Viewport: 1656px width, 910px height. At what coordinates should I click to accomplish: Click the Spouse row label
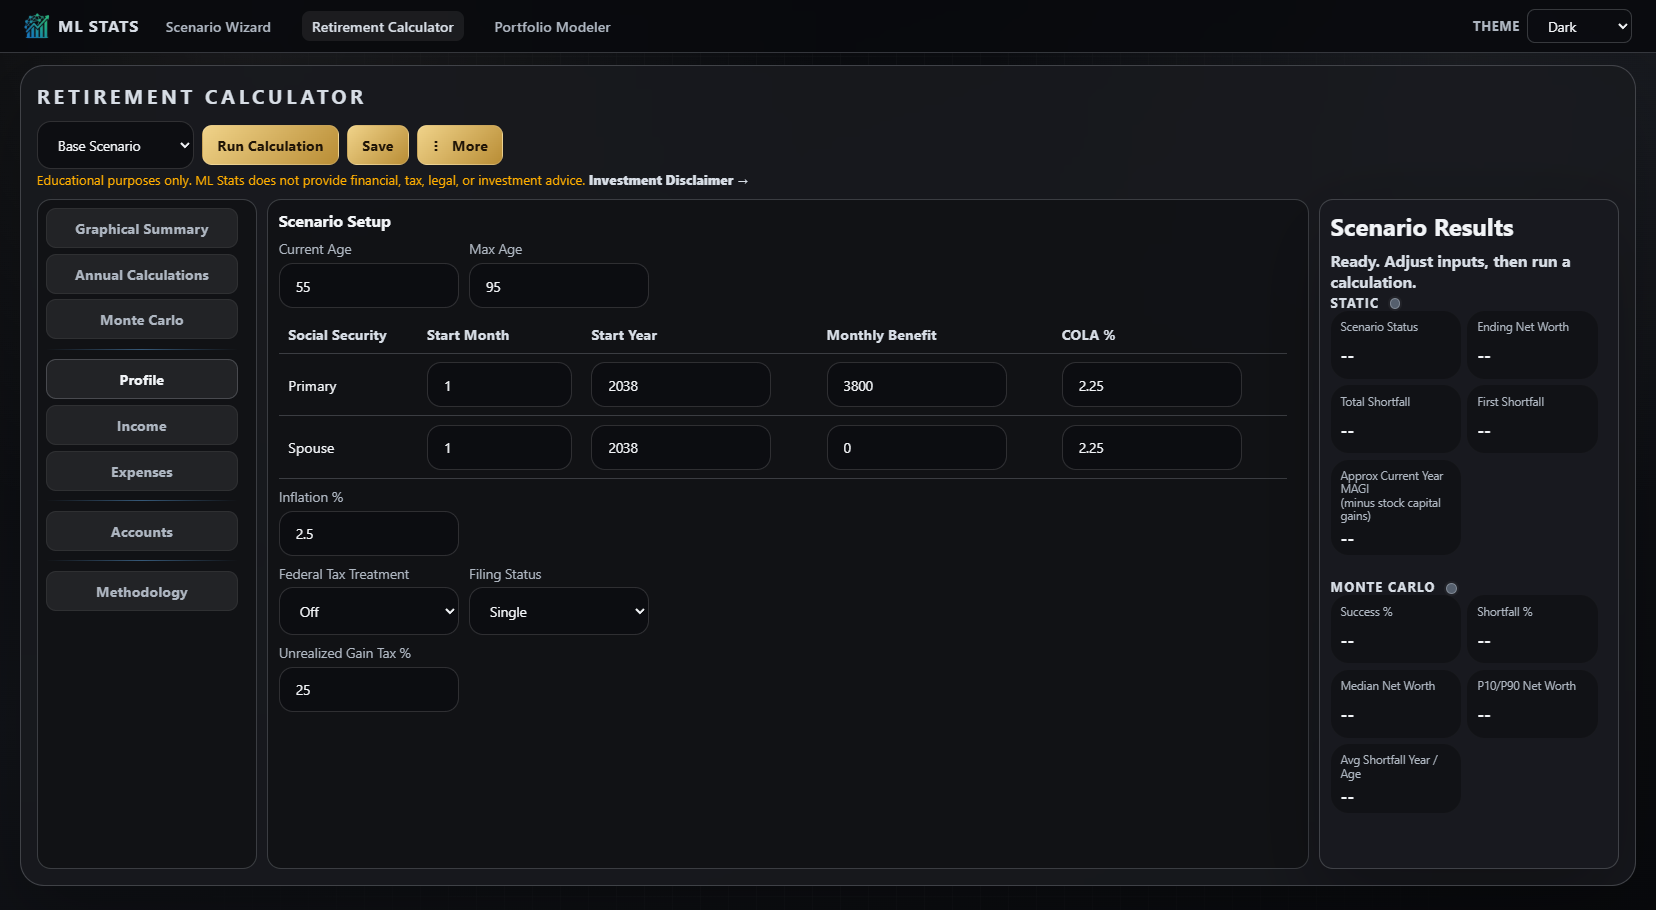tap(311, 448)
